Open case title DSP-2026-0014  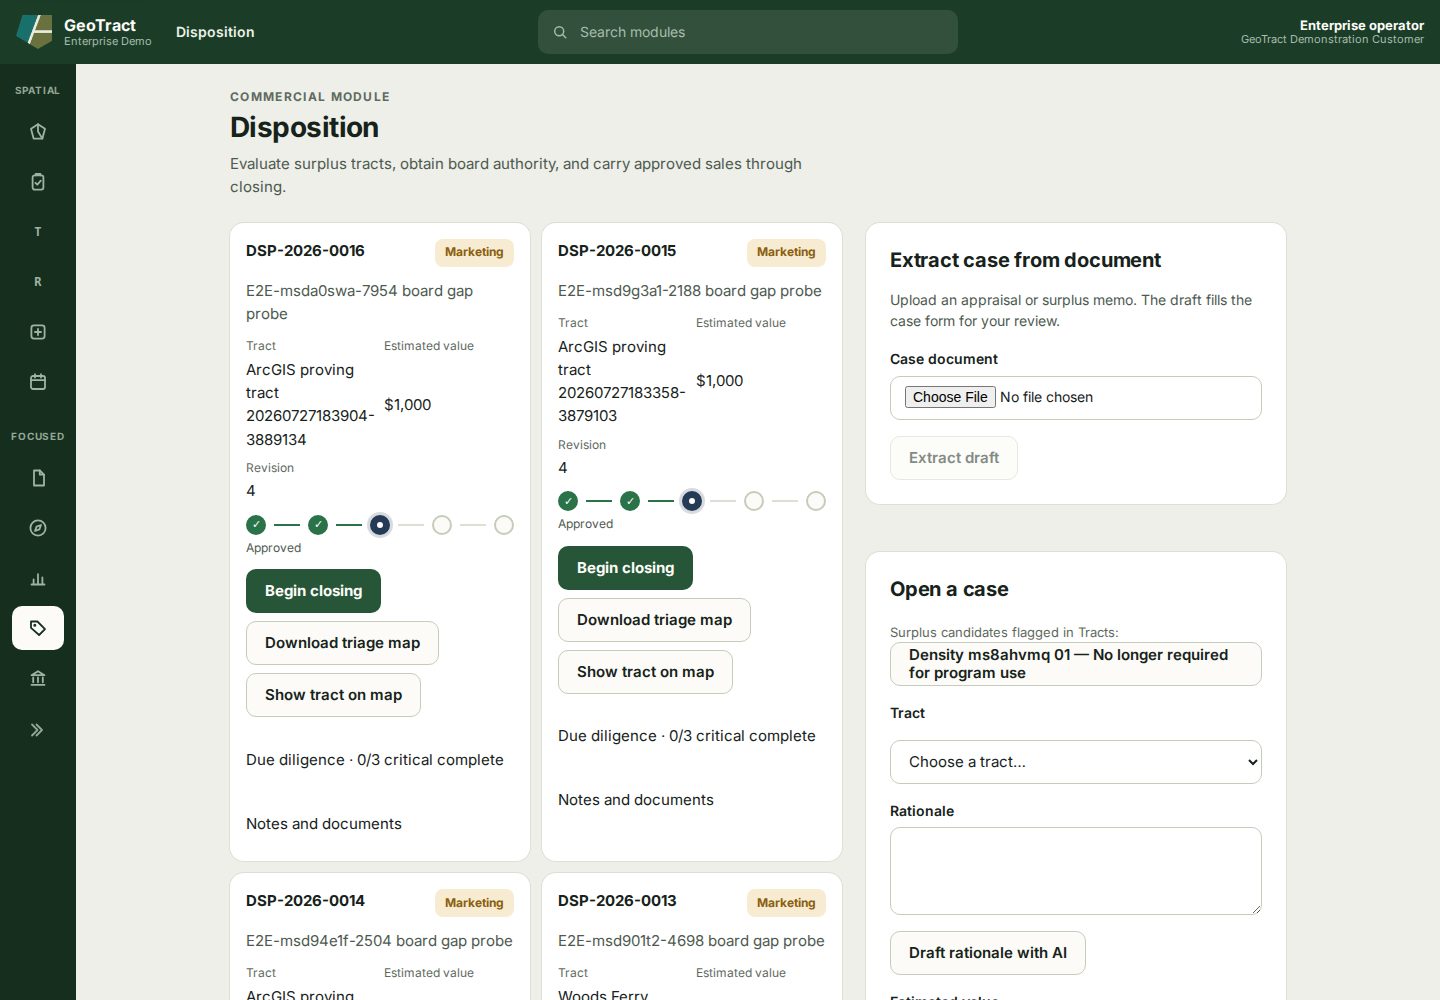(x=305, y=901)
